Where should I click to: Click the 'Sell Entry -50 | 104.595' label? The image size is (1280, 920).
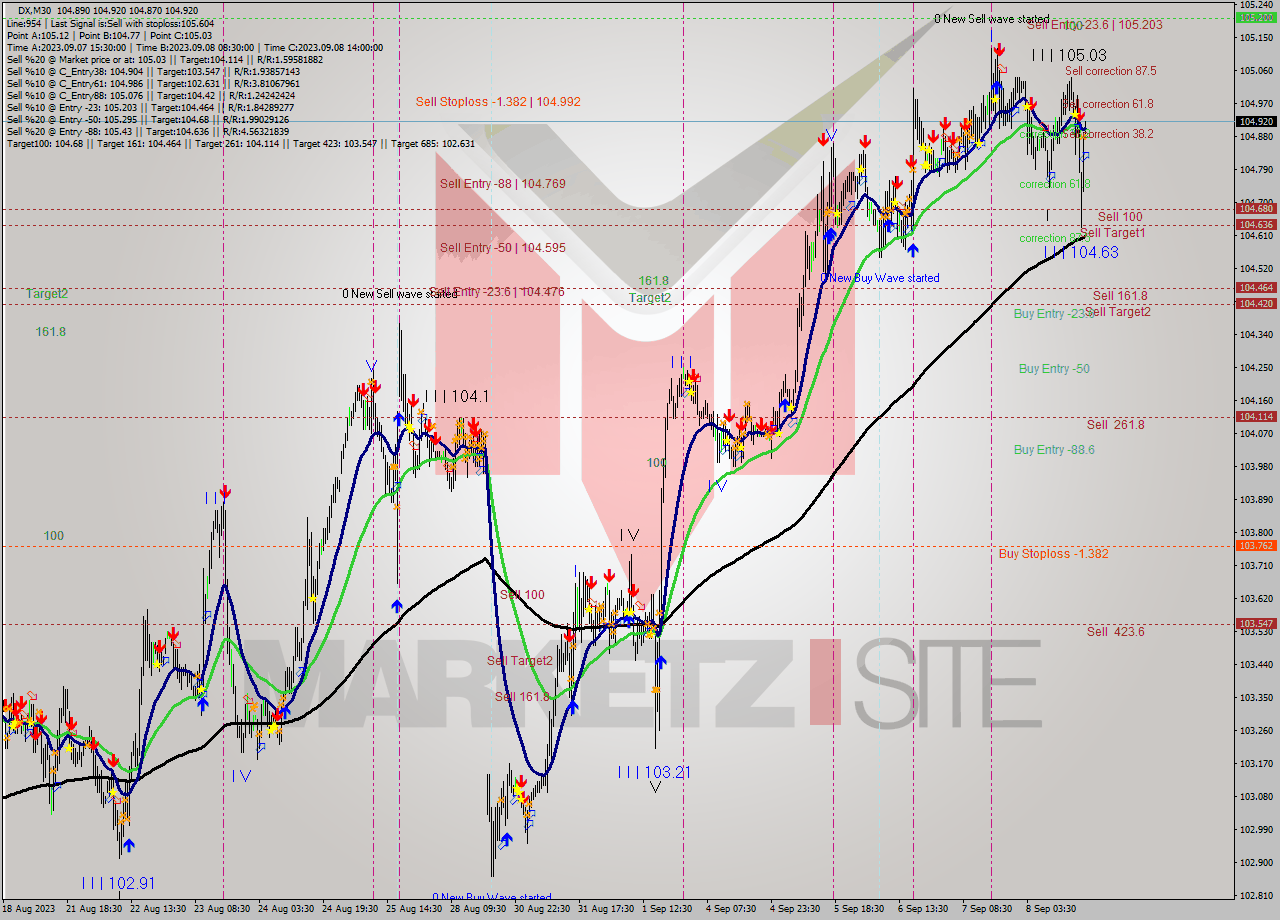pyautogui.click(x=503, y=248)
